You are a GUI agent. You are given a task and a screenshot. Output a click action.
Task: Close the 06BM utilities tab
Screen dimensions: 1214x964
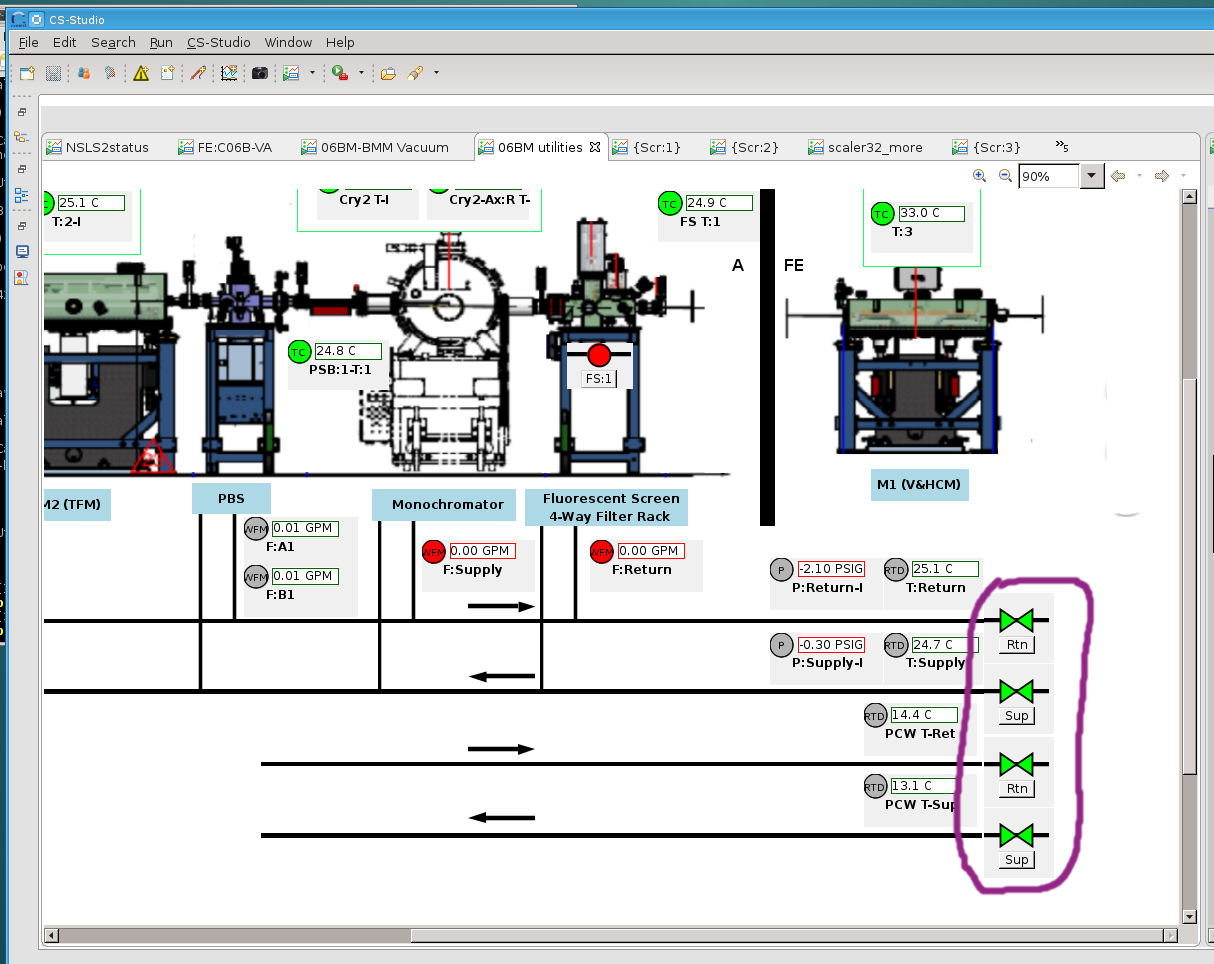click(x=594, y=147)
